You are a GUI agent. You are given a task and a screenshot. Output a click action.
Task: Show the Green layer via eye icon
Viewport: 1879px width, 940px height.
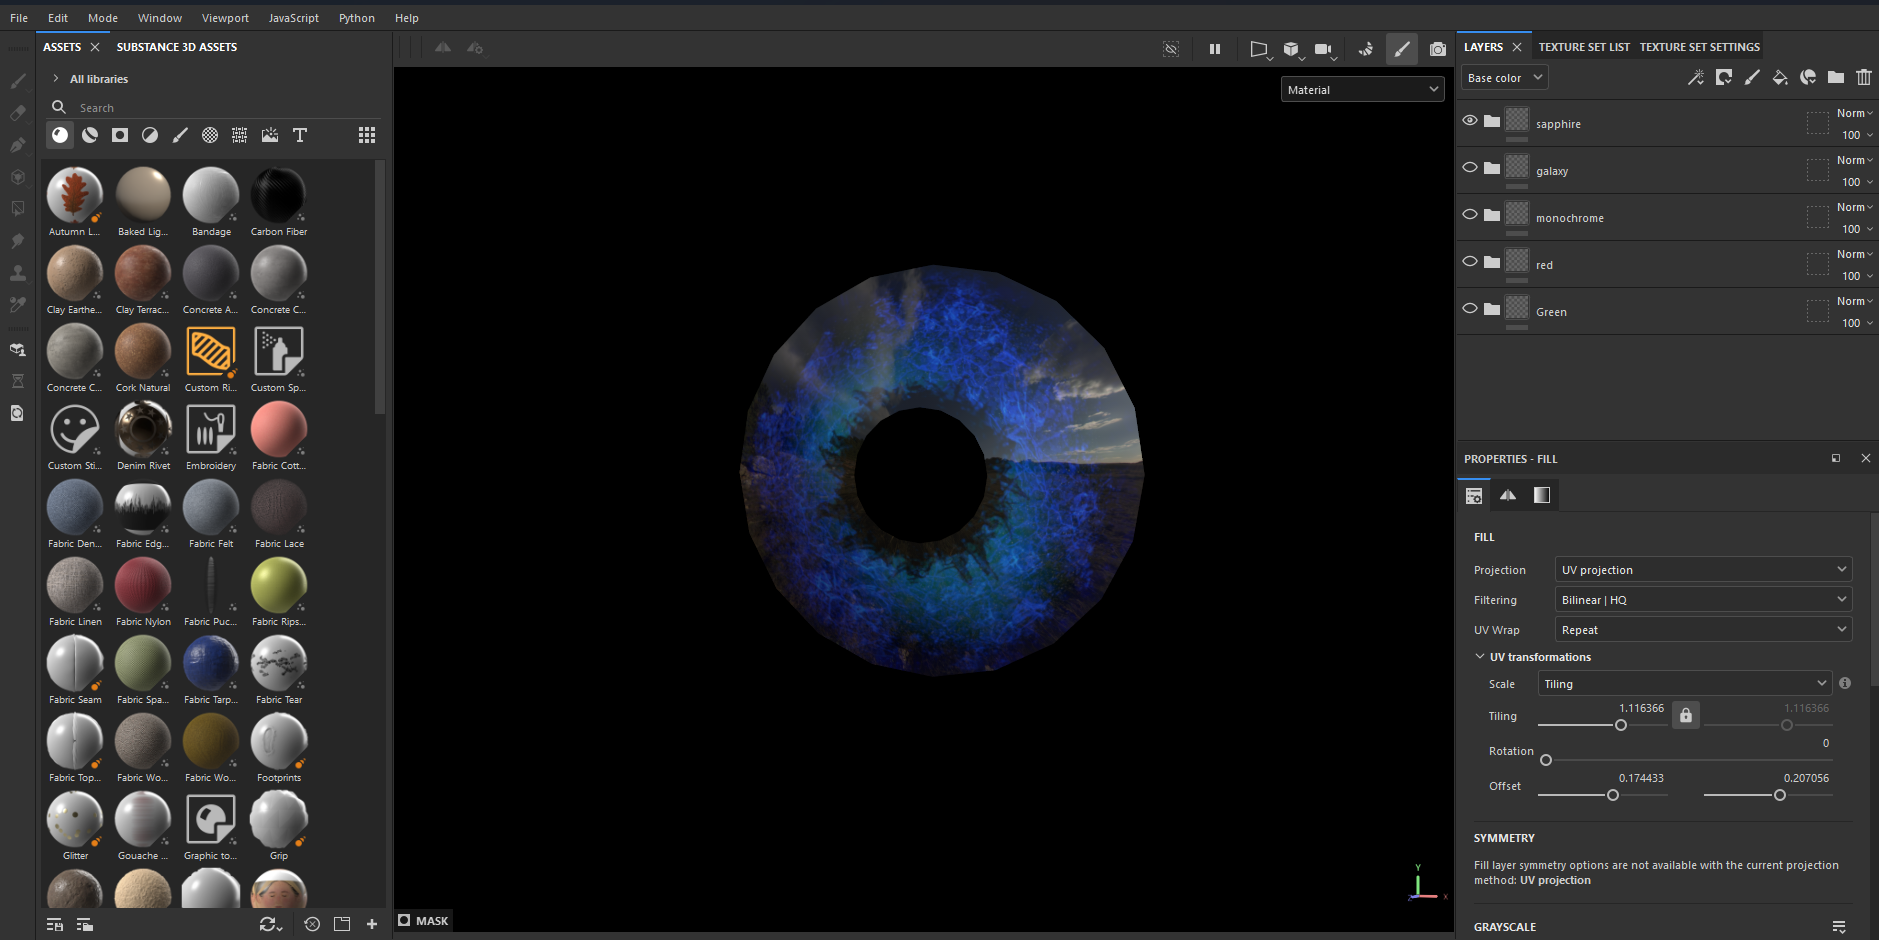click(x=1469, y=308)
